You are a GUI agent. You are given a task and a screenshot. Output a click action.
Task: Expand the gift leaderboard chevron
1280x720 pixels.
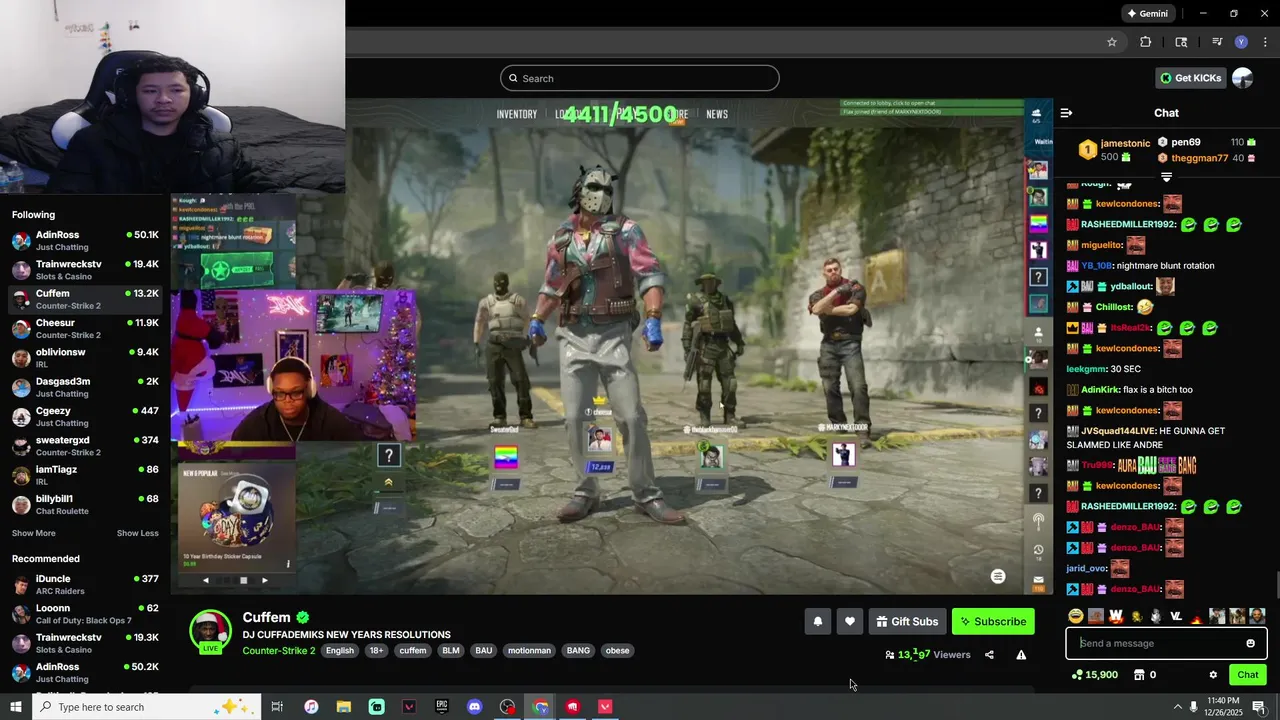tap(1166, 177)
